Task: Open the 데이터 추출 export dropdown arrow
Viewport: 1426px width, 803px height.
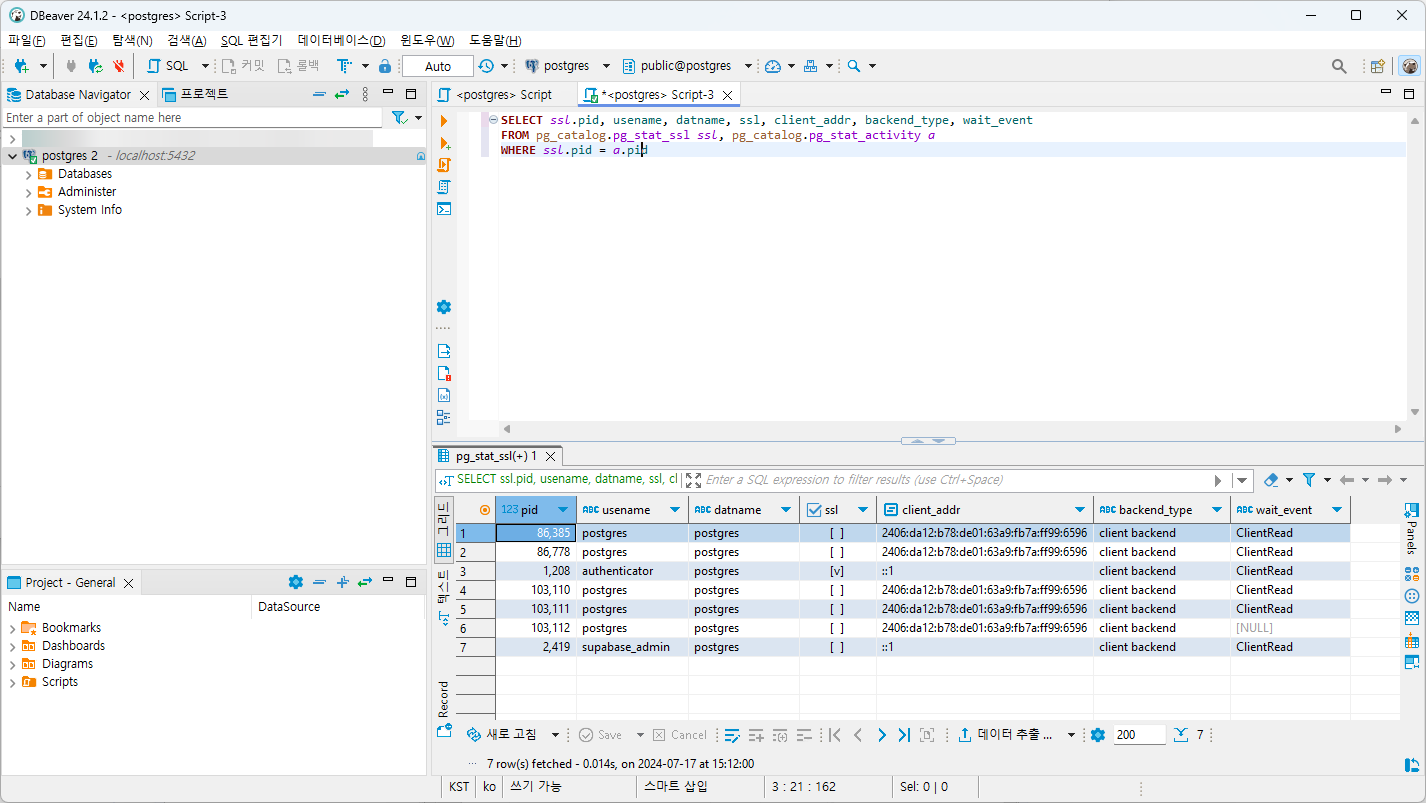Action: coord(1071,735)
